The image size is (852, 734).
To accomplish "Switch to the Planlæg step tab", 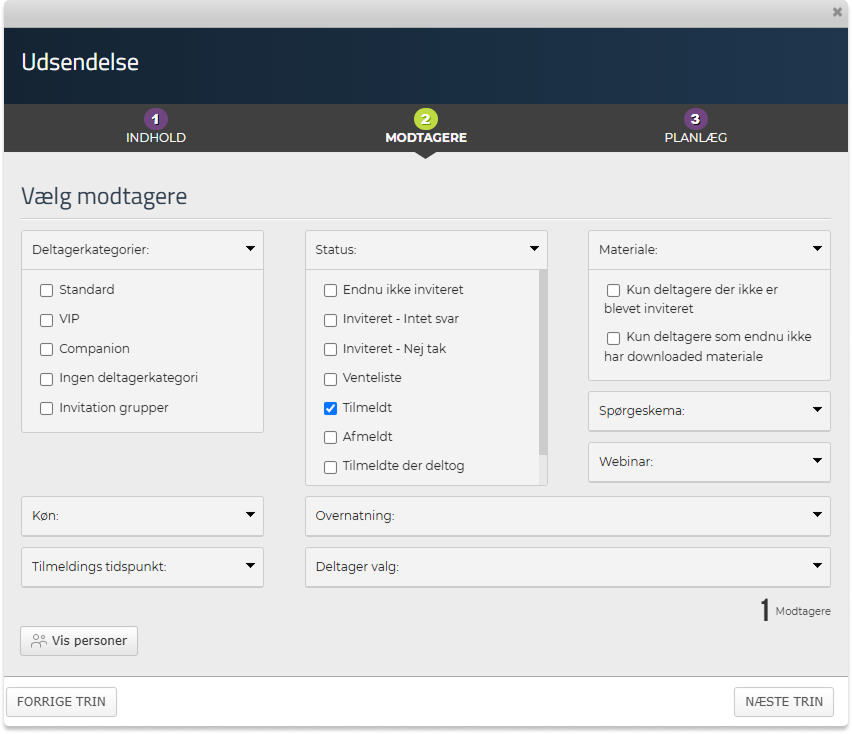I will 696,138.
